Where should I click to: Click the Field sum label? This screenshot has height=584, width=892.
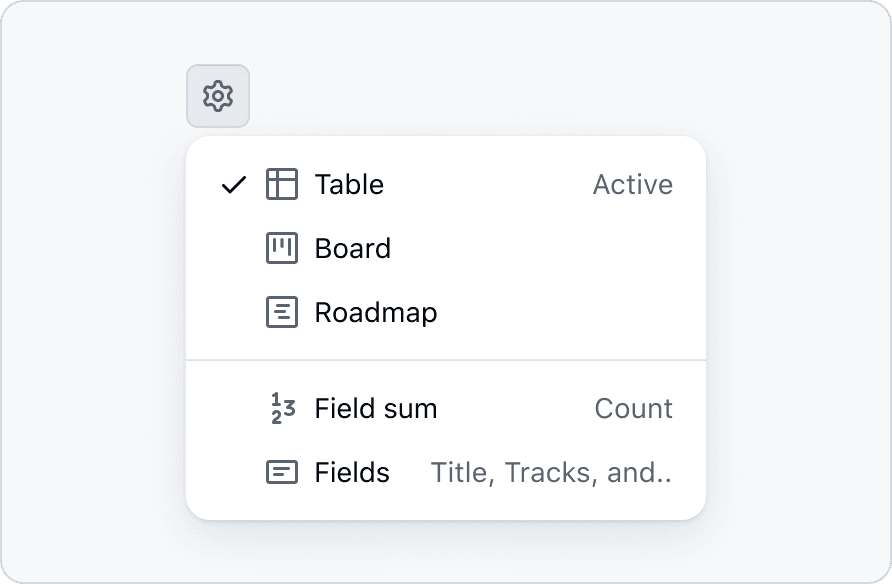click(x=375, y=408)
